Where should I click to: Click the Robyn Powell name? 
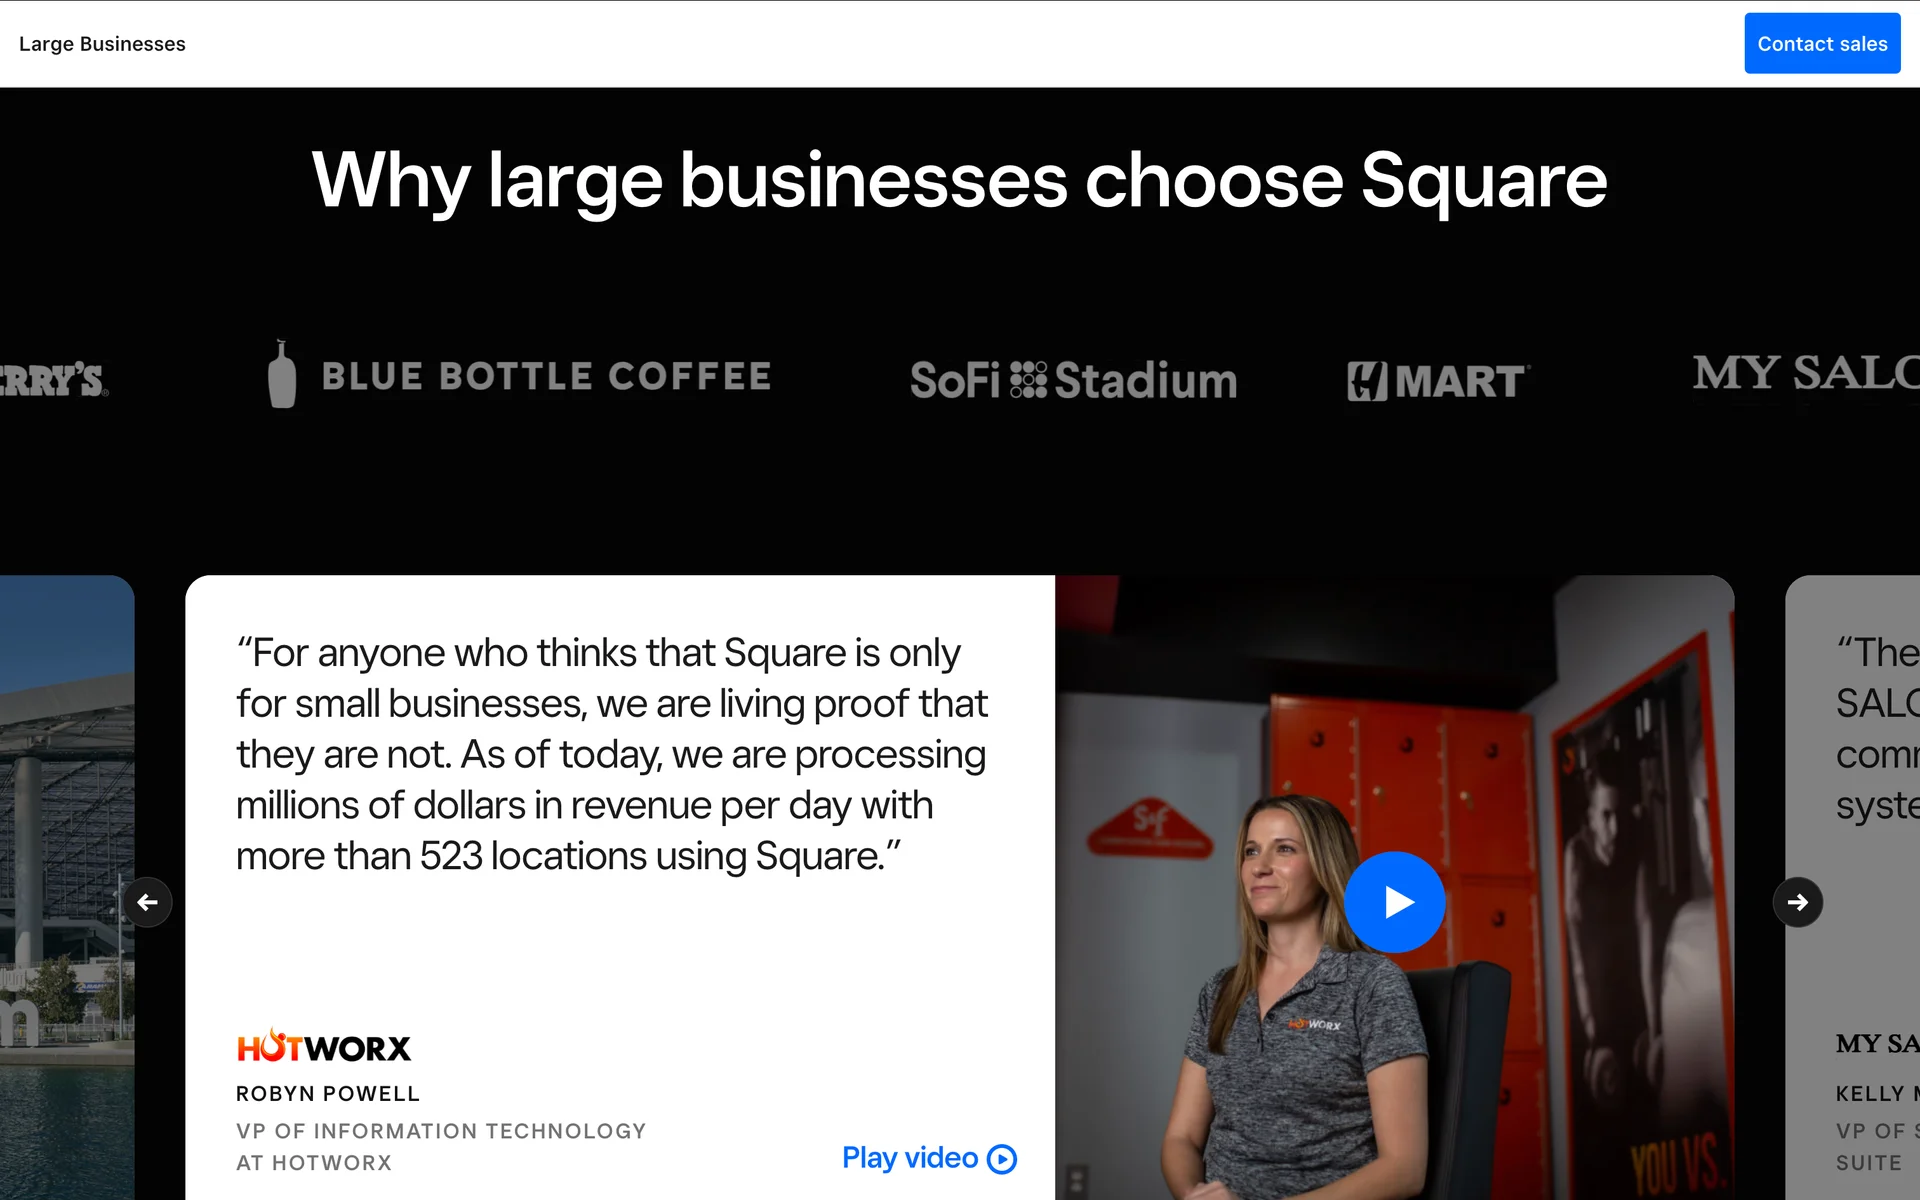tap(328, 1094)
